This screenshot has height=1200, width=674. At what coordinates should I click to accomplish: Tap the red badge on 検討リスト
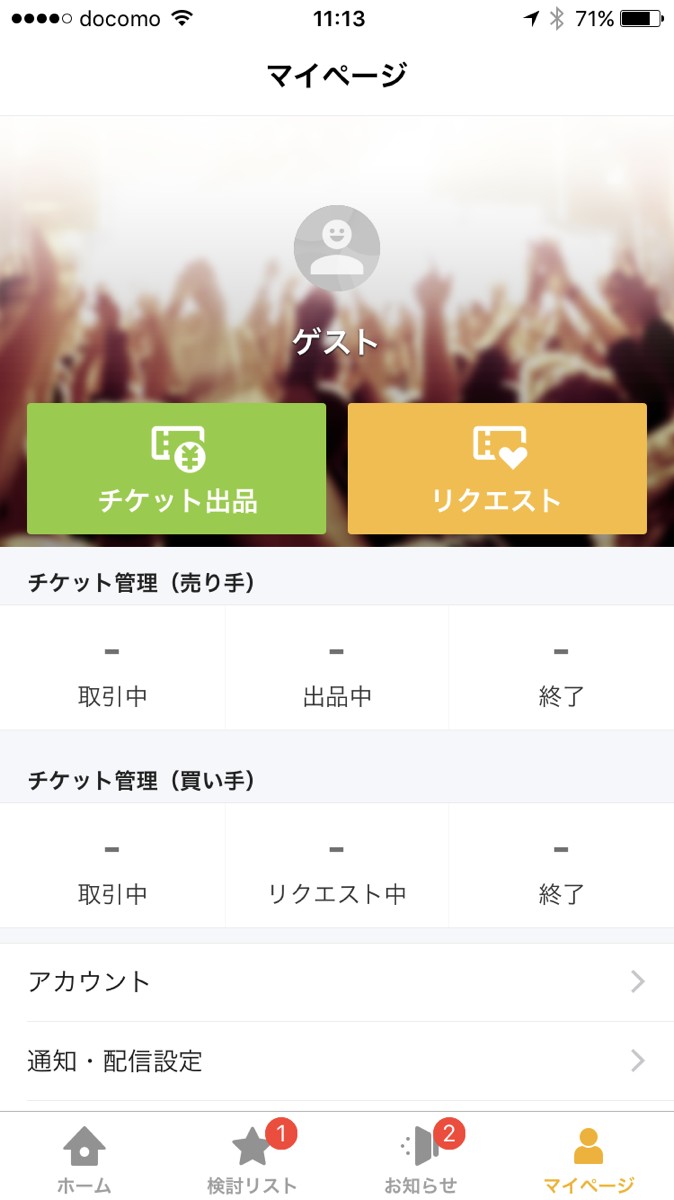pos(281,1134)
